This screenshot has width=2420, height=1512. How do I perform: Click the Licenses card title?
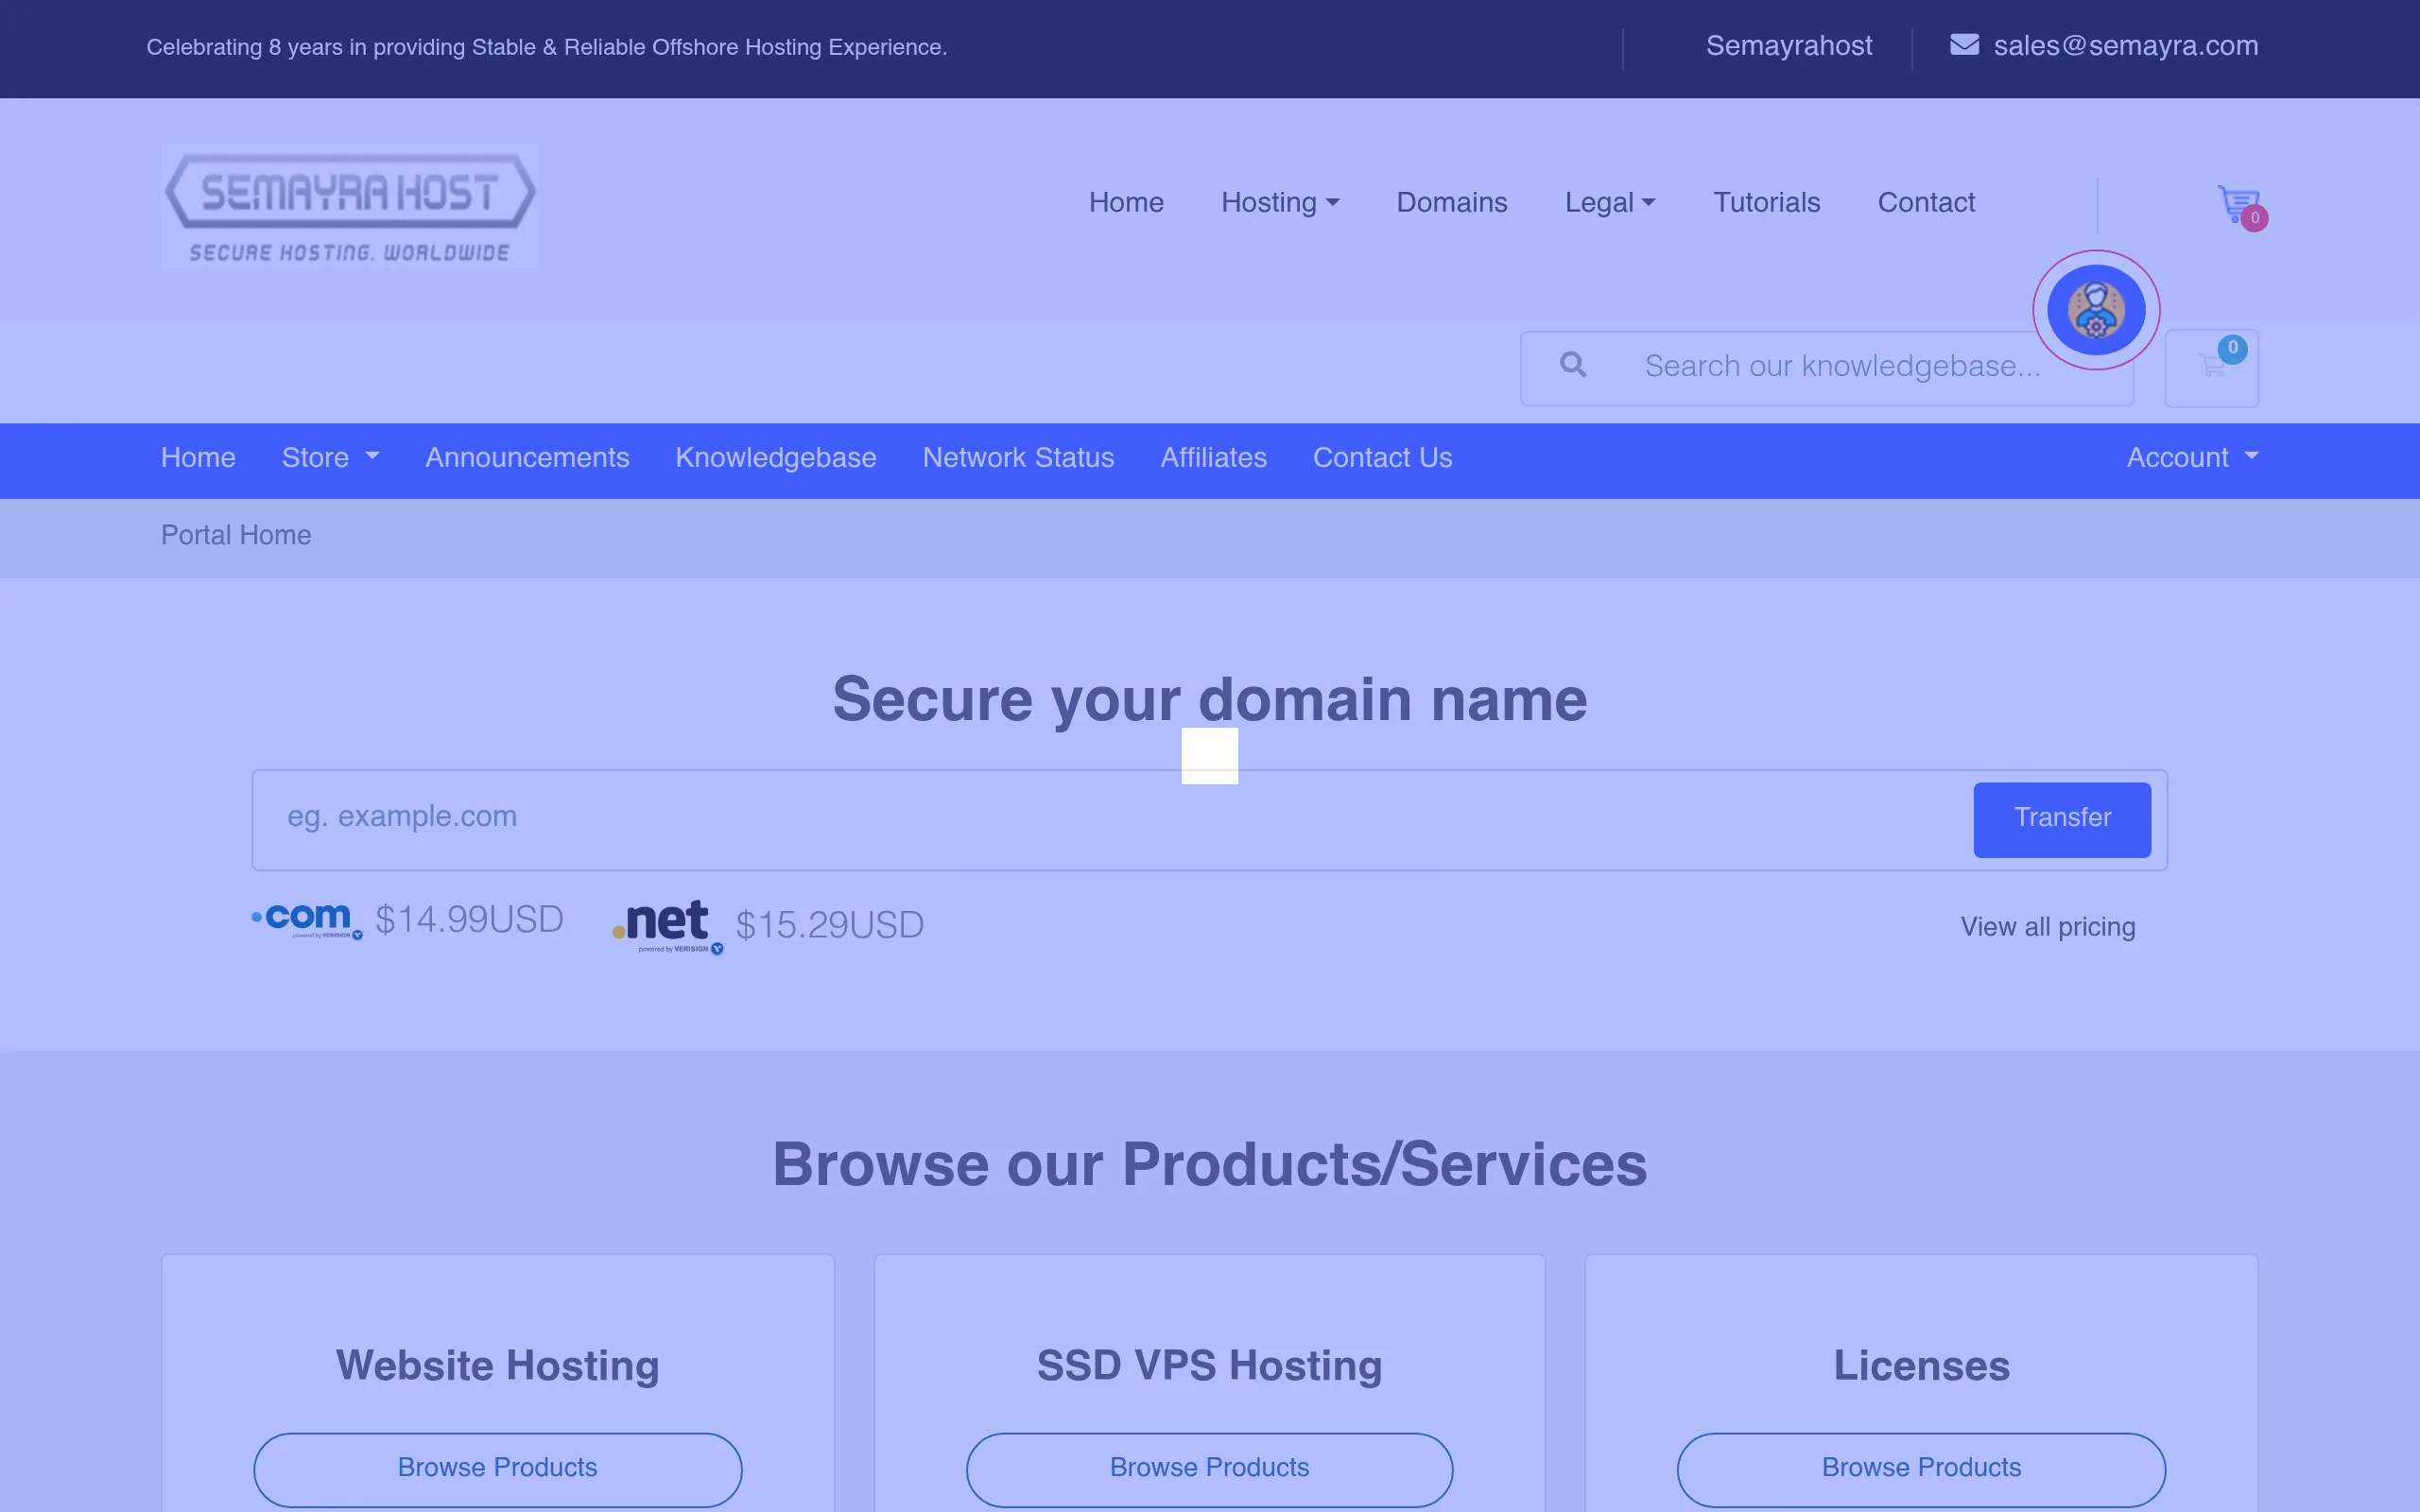pyautogui.click(x=1921, y=1366)
